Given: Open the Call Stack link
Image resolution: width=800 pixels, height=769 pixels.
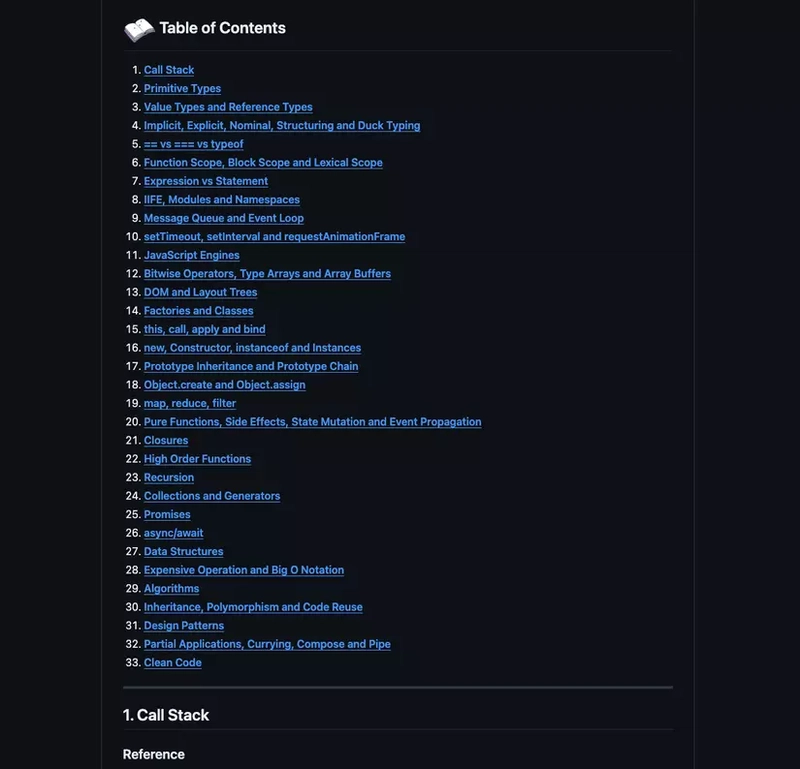Looking at the screenshot, I should tap(169, 70).
